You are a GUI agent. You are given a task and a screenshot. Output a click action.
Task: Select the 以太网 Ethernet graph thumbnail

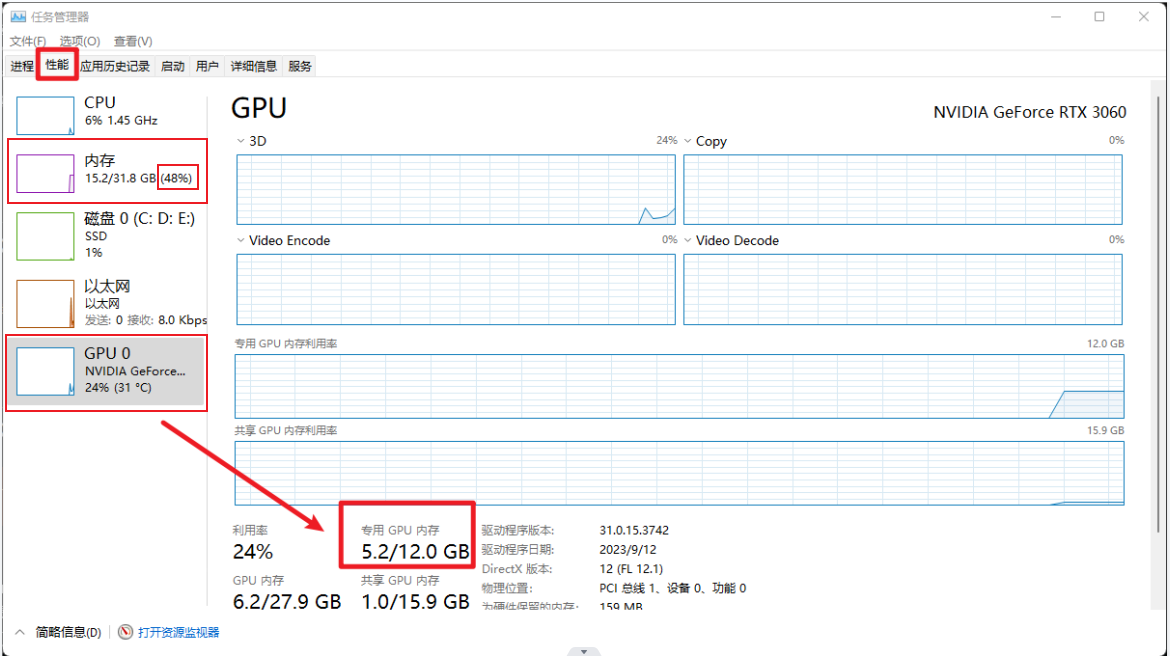pyautogui.click(x=45, y=303)
